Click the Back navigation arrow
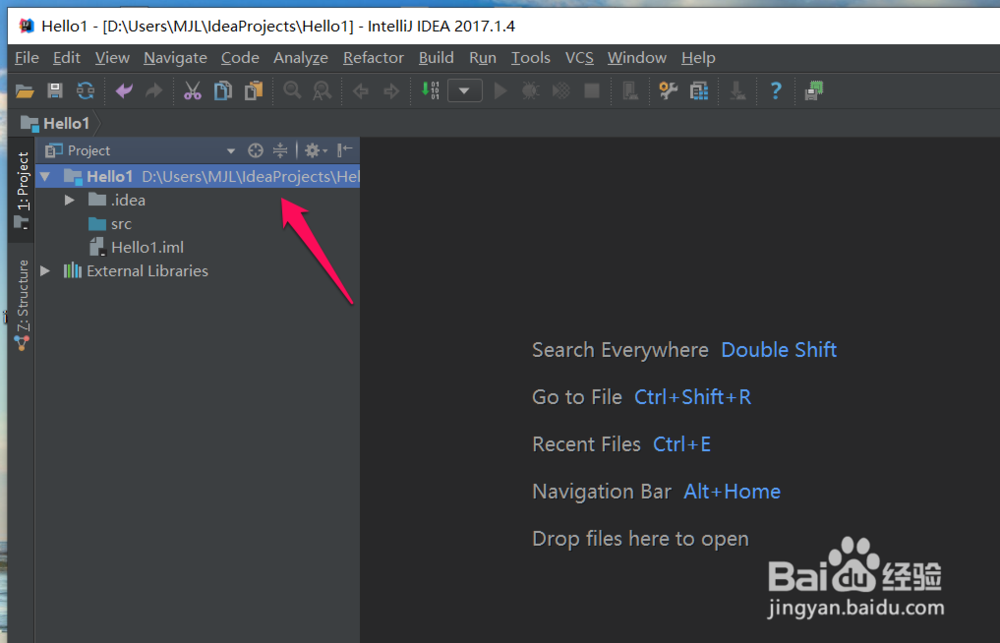Image resolution: width=1000 pixels, height=643 pixels. tap(360, 91)
